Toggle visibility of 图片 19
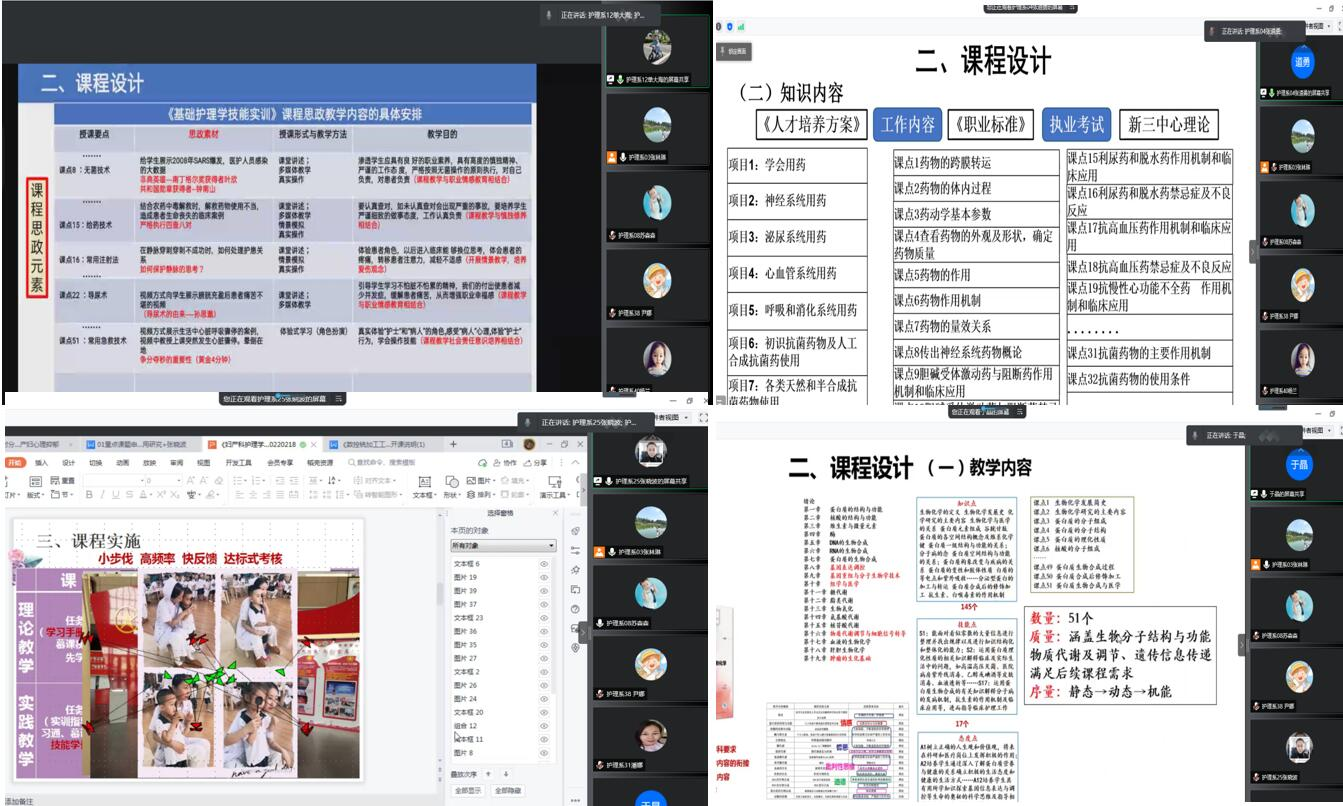The width and height of the screenshot is (1343, 806). tap(544, 577)
